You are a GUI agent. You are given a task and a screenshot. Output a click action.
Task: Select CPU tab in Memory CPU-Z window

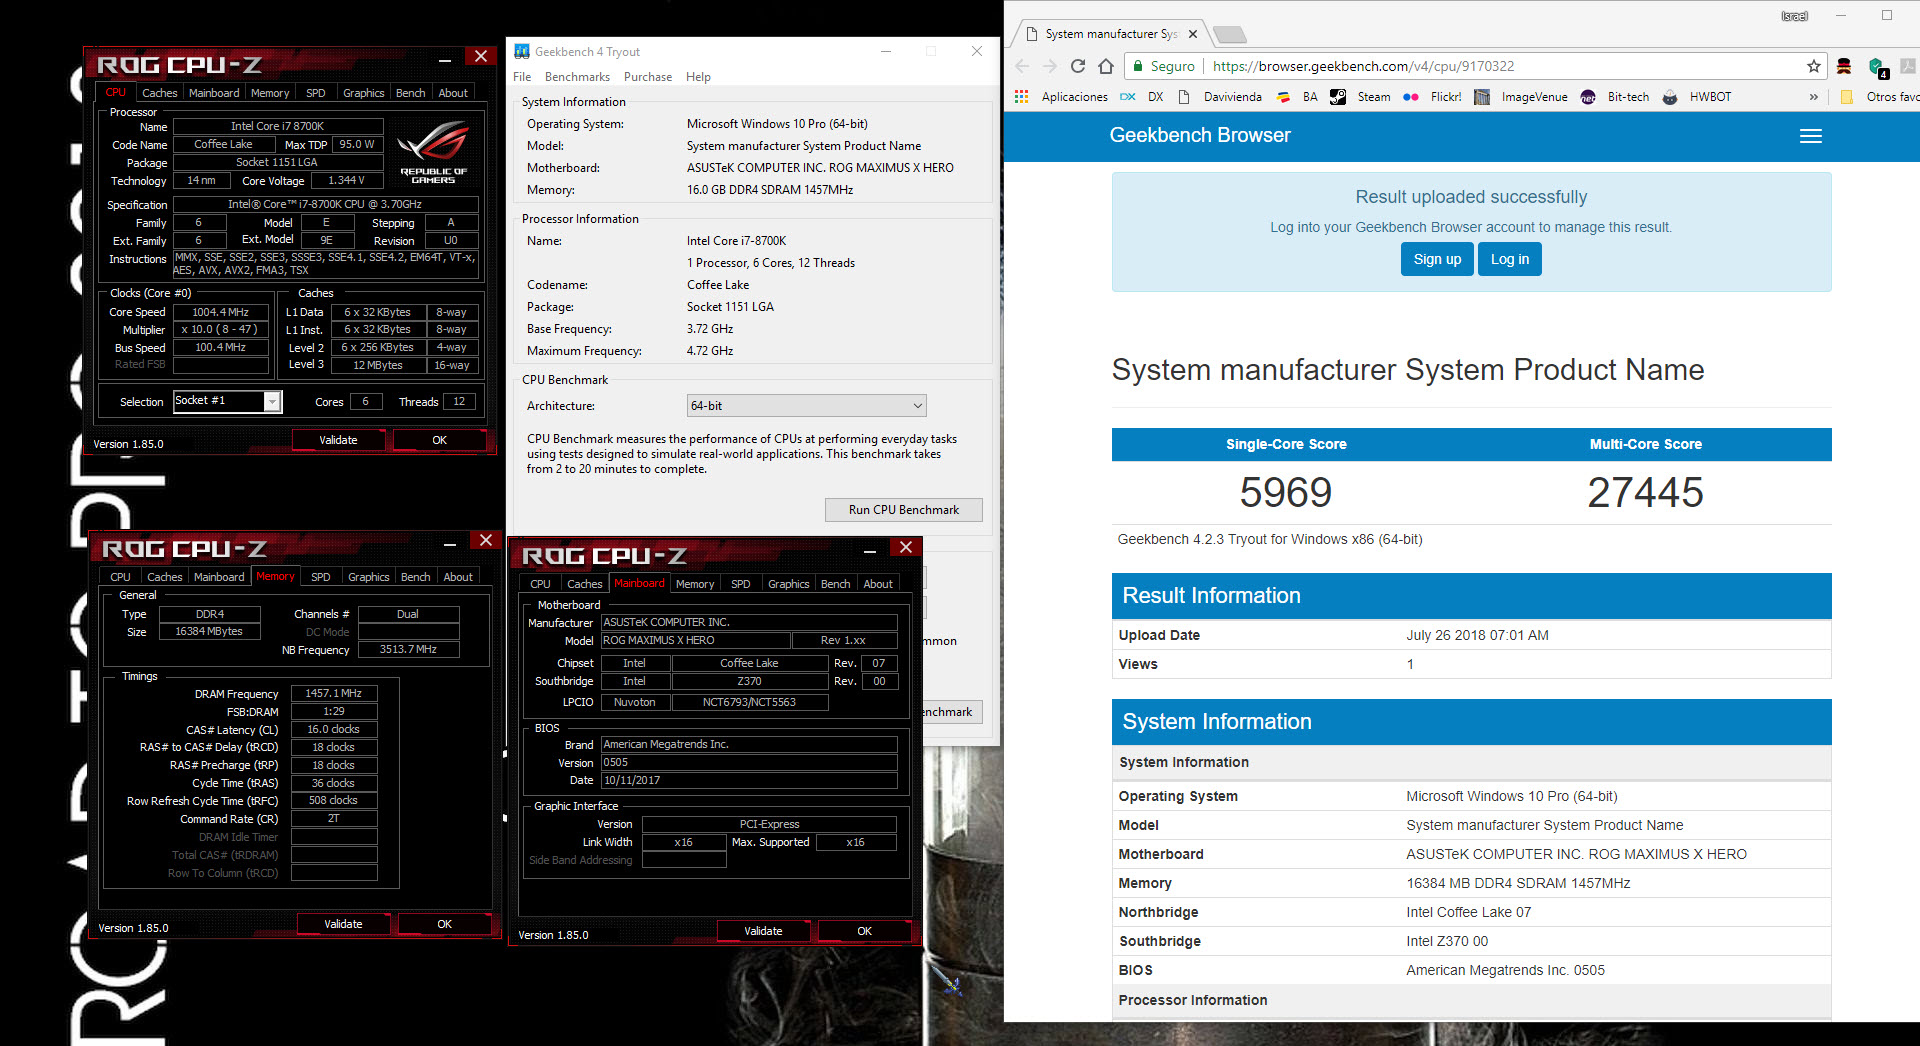(121, 577)
